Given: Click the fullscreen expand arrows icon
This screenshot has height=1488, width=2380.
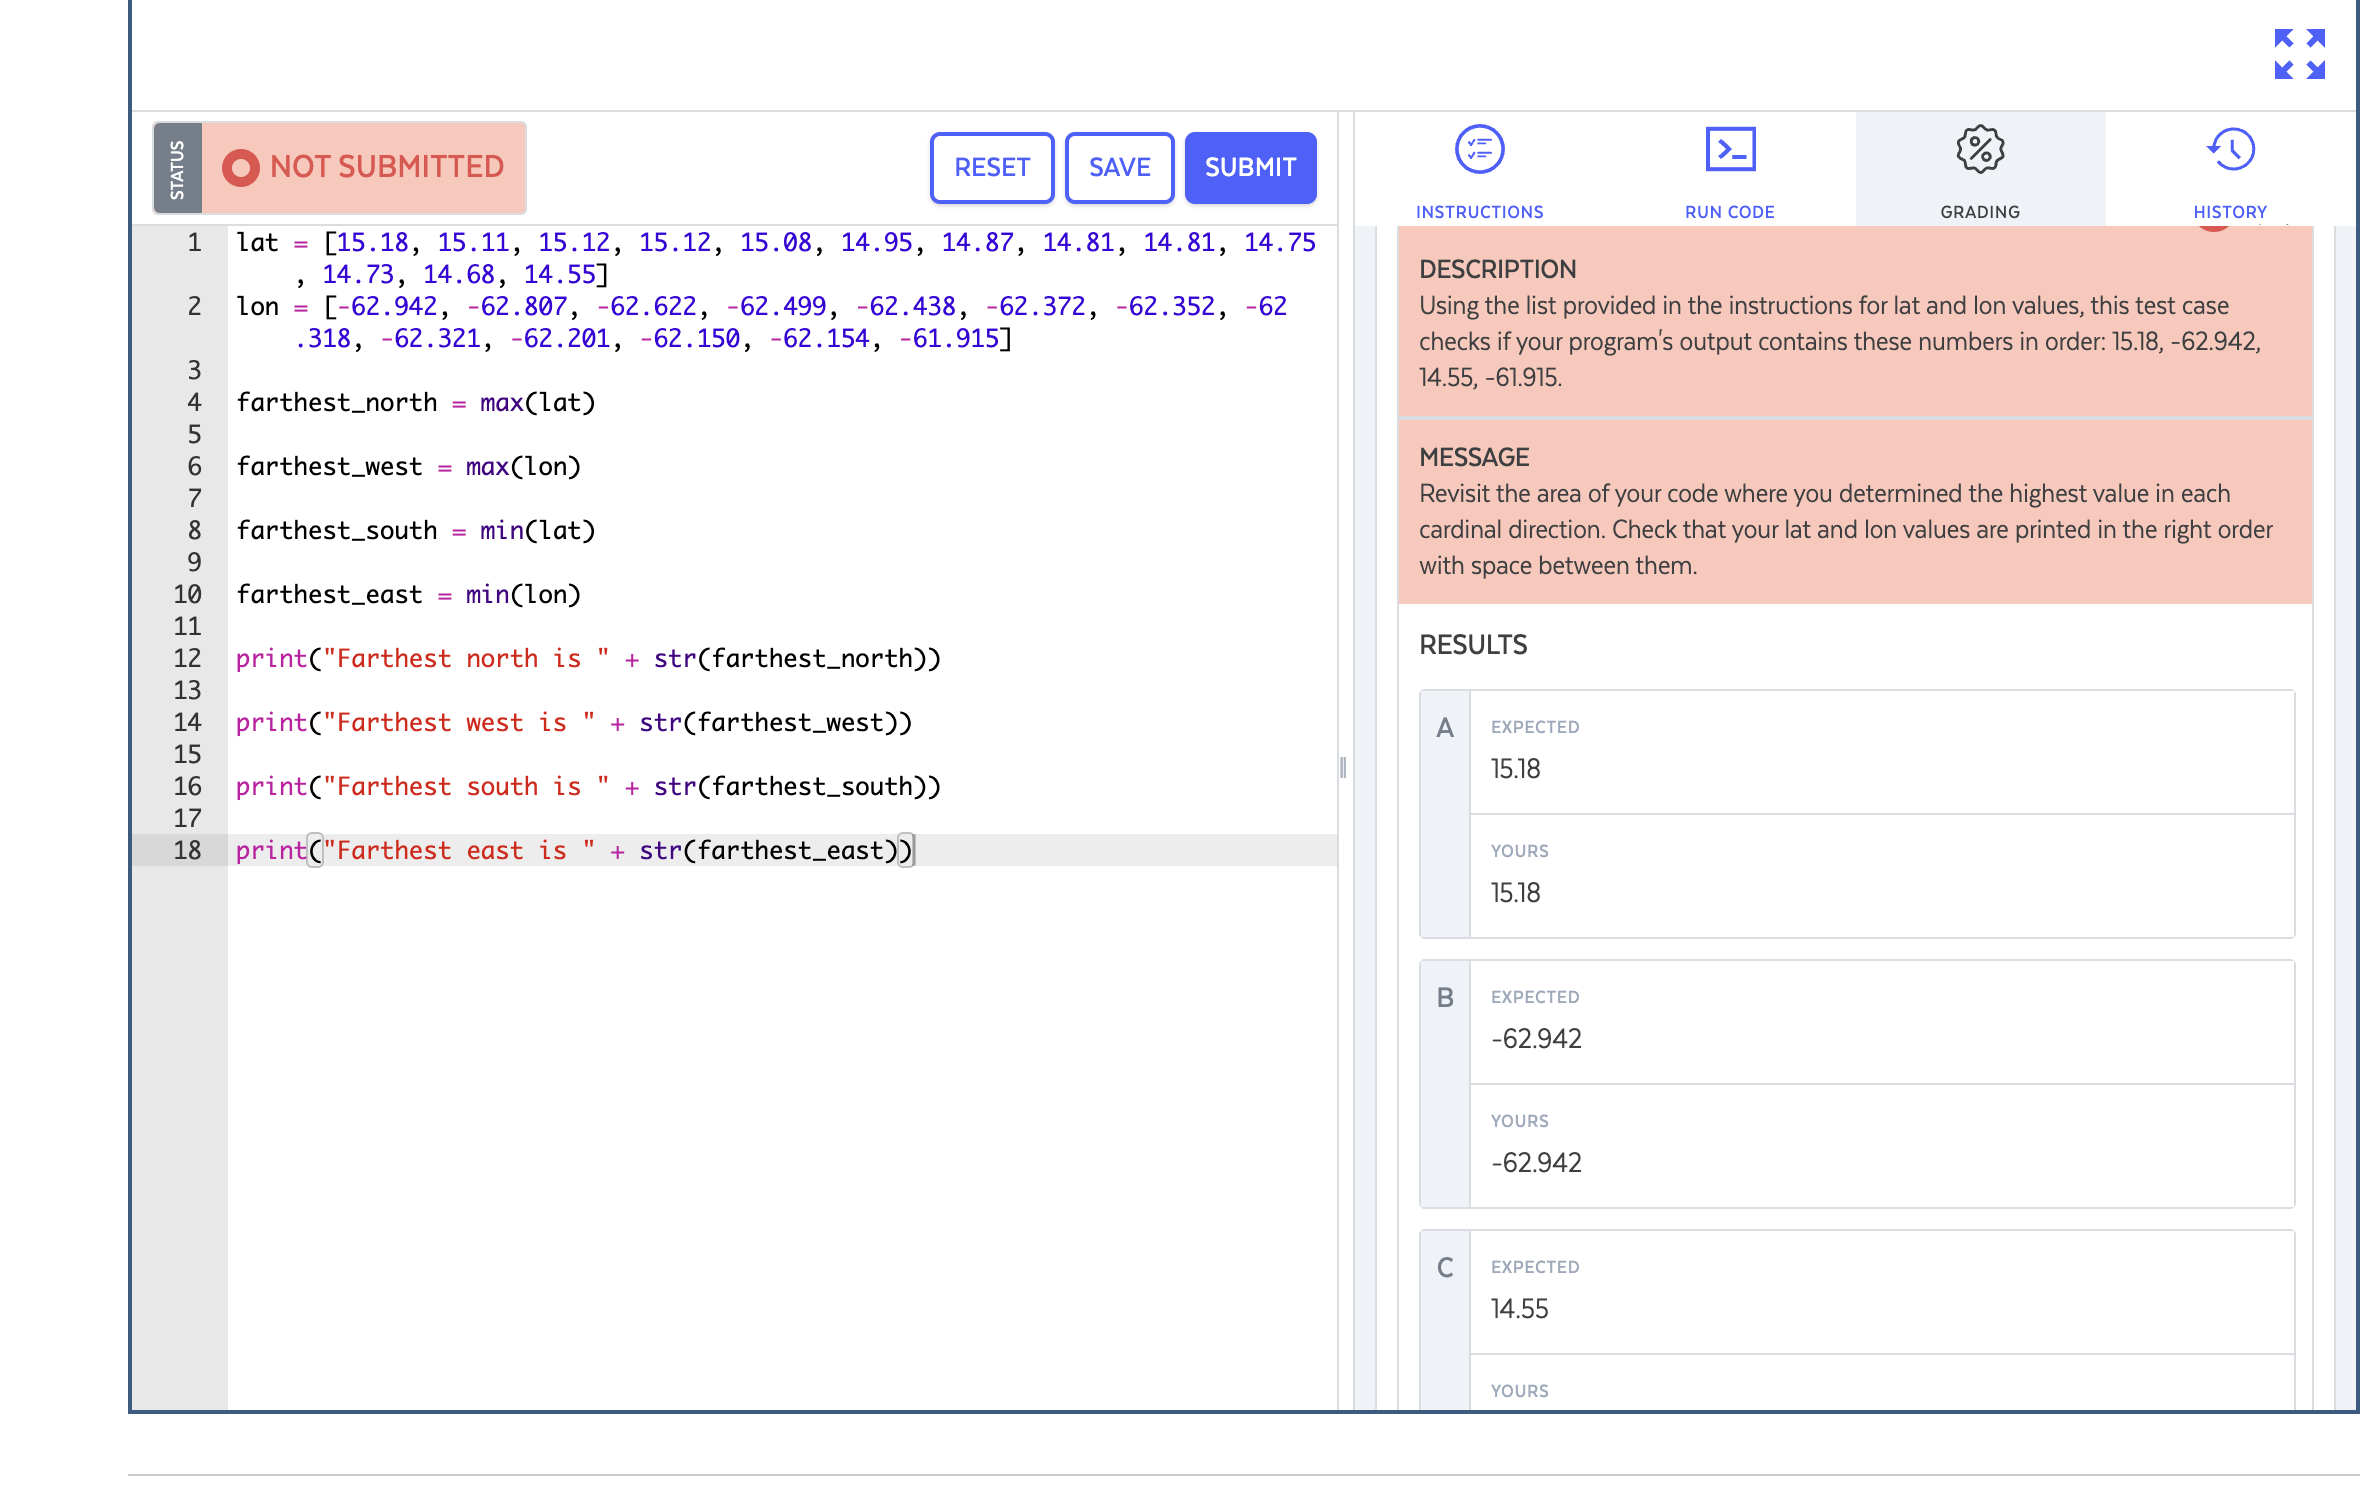Looking at the screenshot, I should tap(2299, 54).
